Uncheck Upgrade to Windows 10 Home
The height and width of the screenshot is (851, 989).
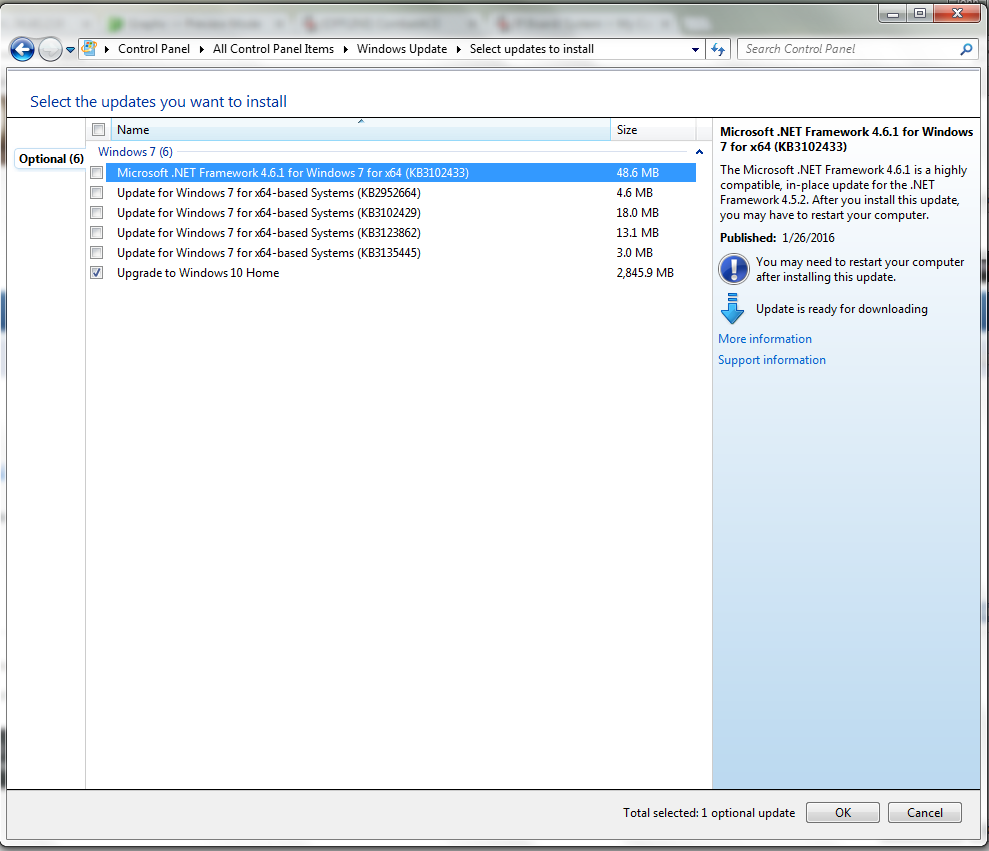coord(97,273)
